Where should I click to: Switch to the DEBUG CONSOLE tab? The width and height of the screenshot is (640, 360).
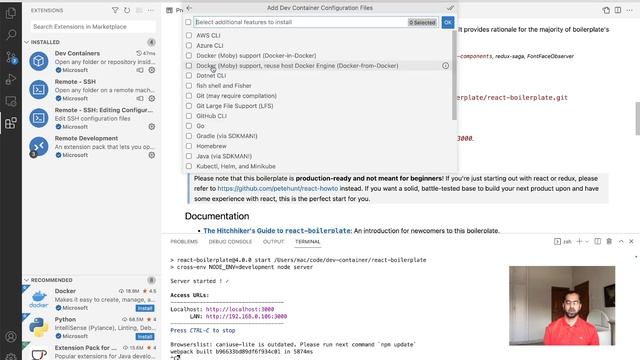[x=230, y=242]
